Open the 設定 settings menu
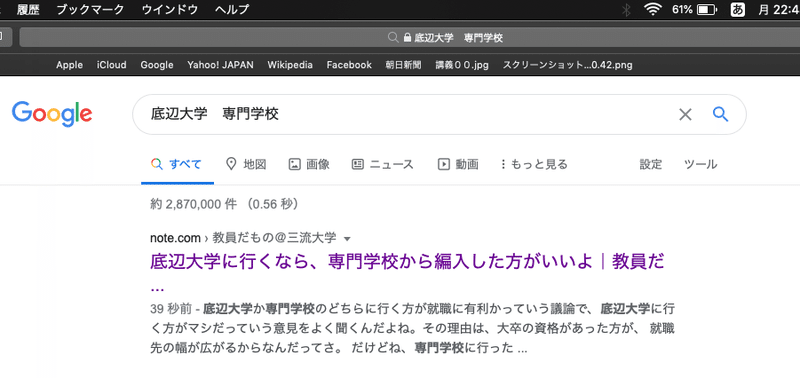 [651, 164]
